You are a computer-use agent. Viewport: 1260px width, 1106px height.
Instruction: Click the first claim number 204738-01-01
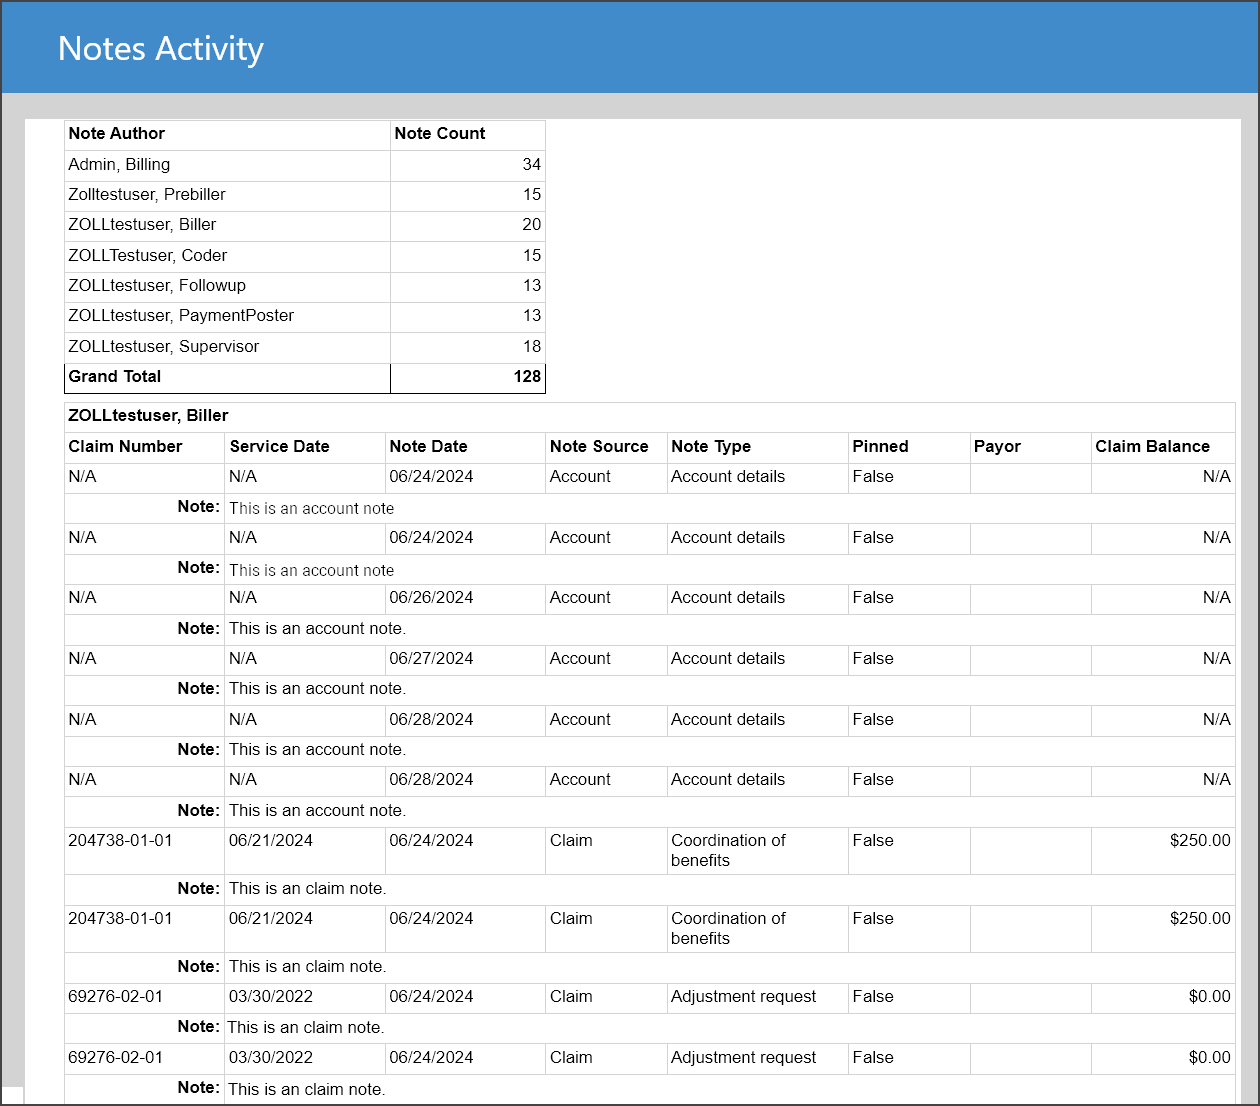[120, 841]
